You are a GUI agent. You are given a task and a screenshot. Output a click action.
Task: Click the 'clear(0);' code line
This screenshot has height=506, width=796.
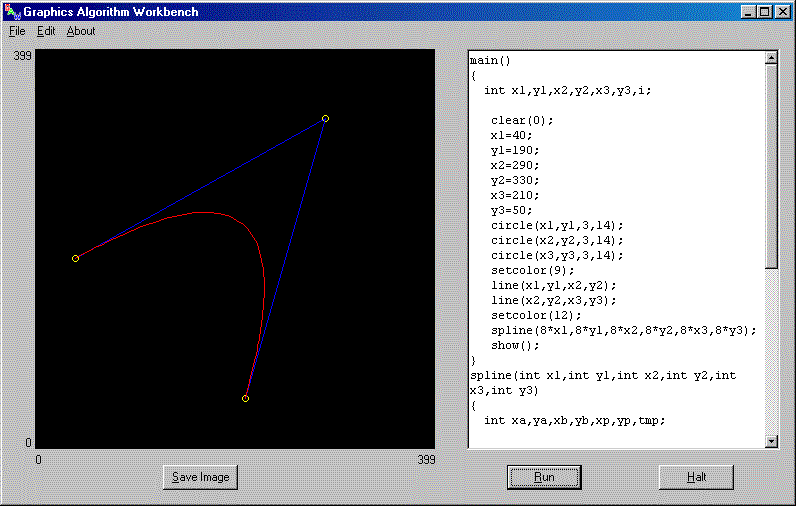[522, 121]
